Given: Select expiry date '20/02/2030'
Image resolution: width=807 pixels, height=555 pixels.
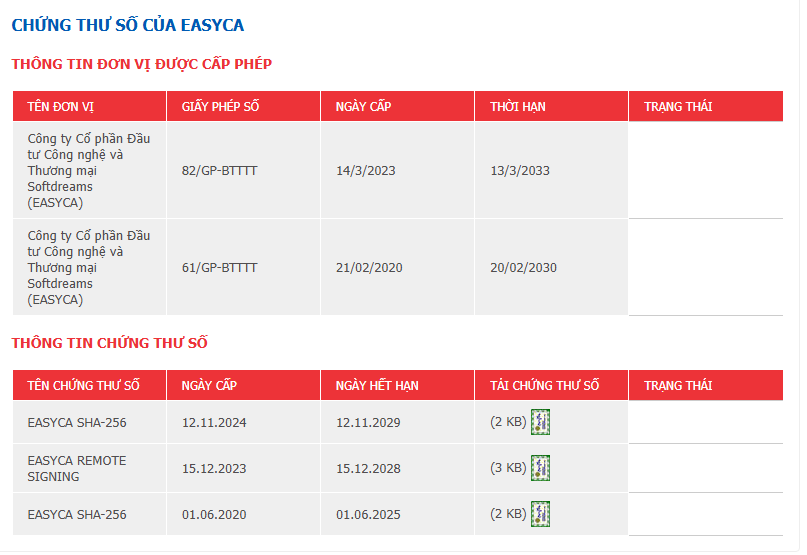Looking at the screenshot, I should pos(523,268).
